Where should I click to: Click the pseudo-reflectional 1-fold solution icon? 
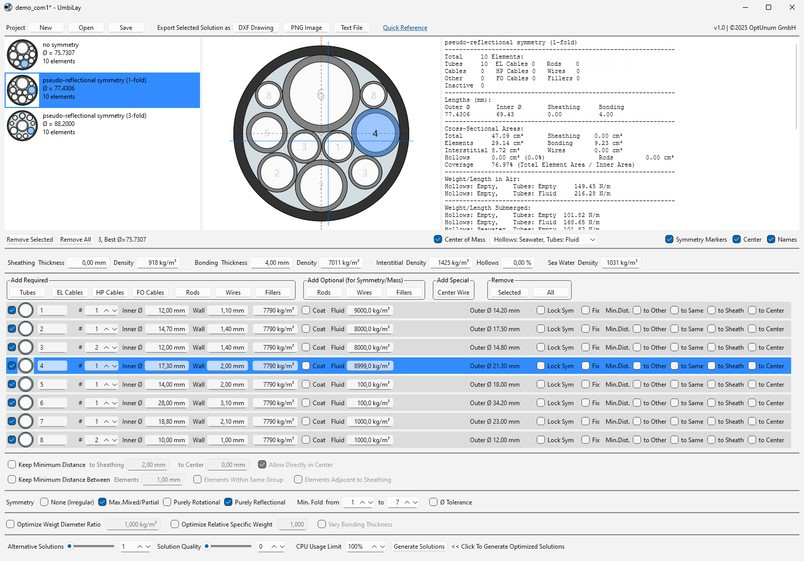pos(21,90)
